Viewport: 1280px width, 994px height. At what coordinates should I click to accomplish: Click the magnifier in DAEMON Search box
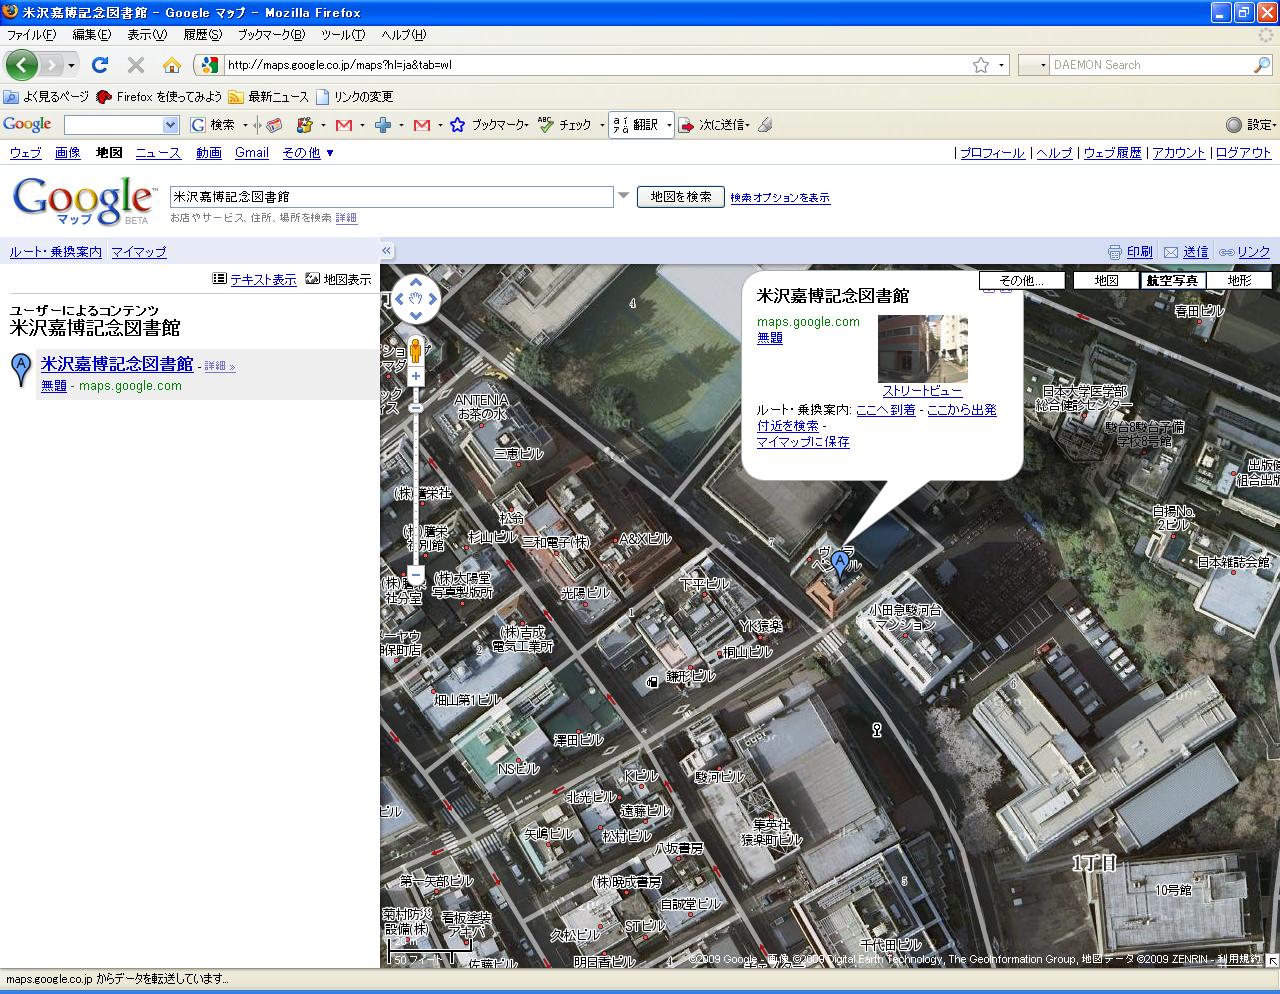pos(1262,65)
